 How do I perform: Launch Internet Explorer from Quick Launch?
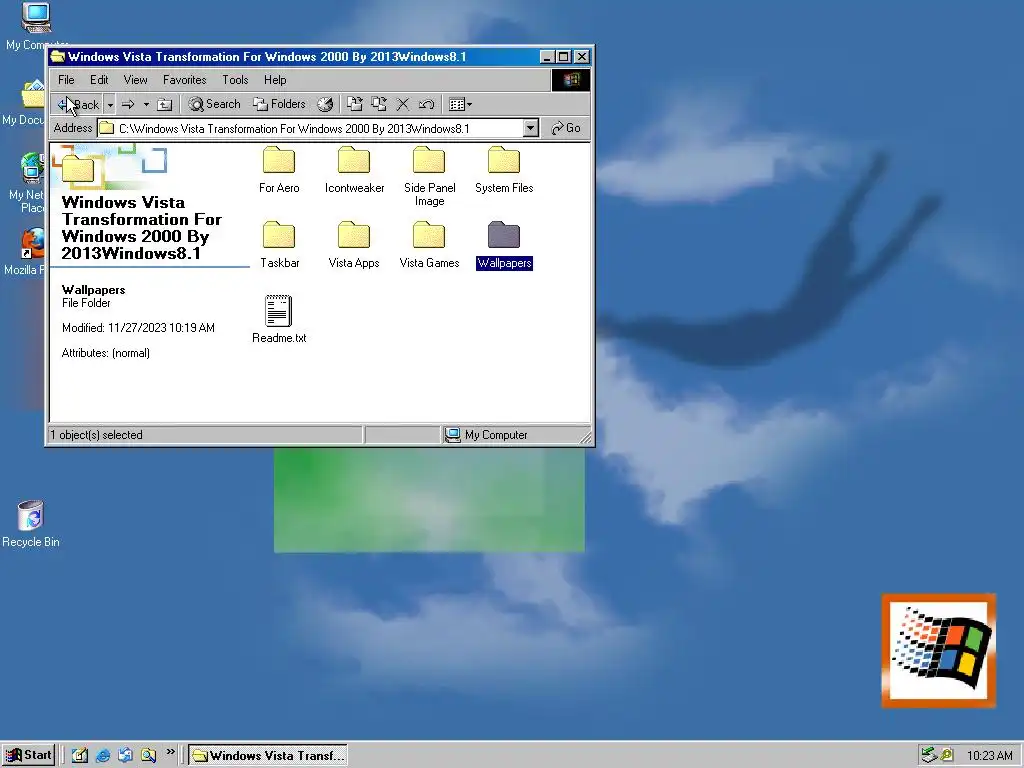103,755
